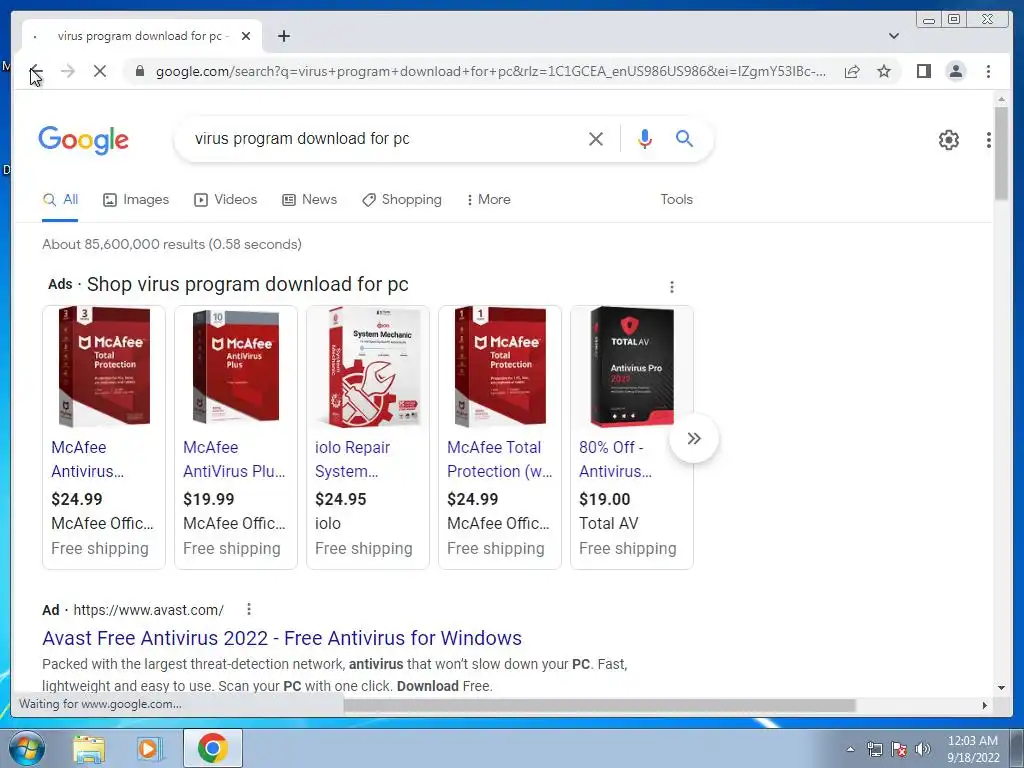Screen dimensions: 1024x768
Task: Open the Chrome profile avatar
Action: point(955,71)
